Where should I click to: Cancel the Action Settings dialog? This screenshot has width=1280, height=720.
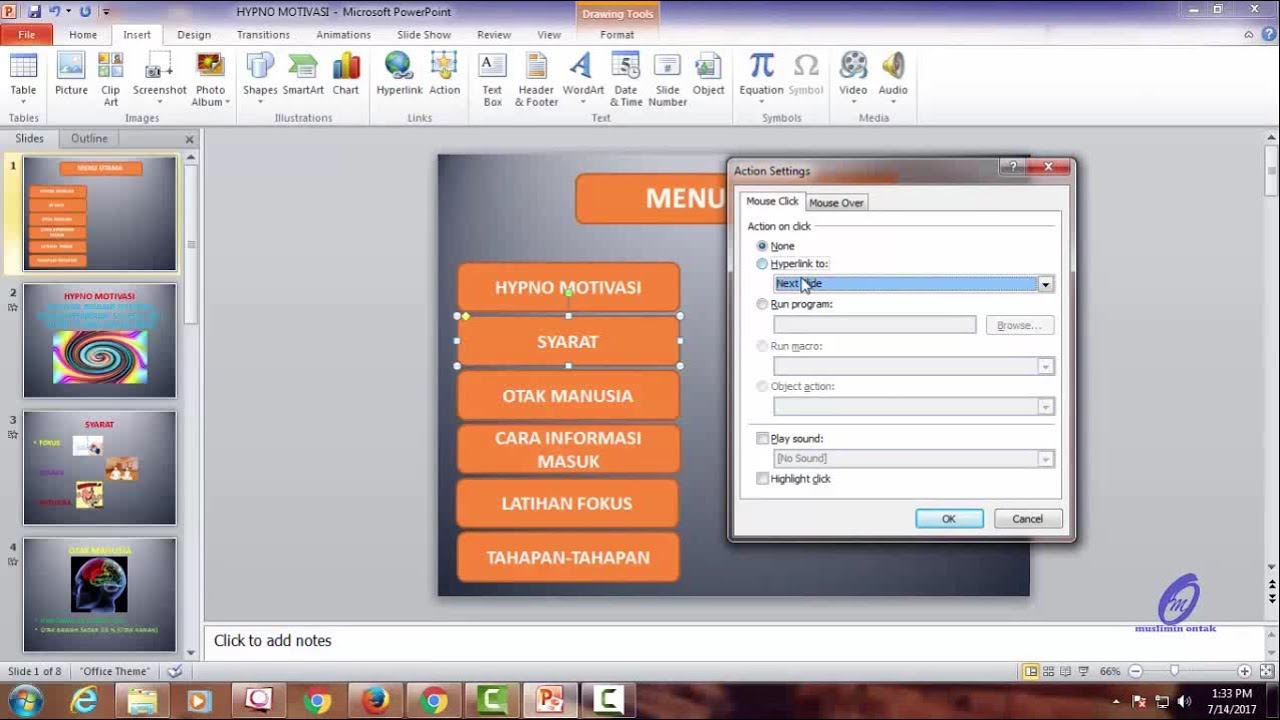point(1027,518)
